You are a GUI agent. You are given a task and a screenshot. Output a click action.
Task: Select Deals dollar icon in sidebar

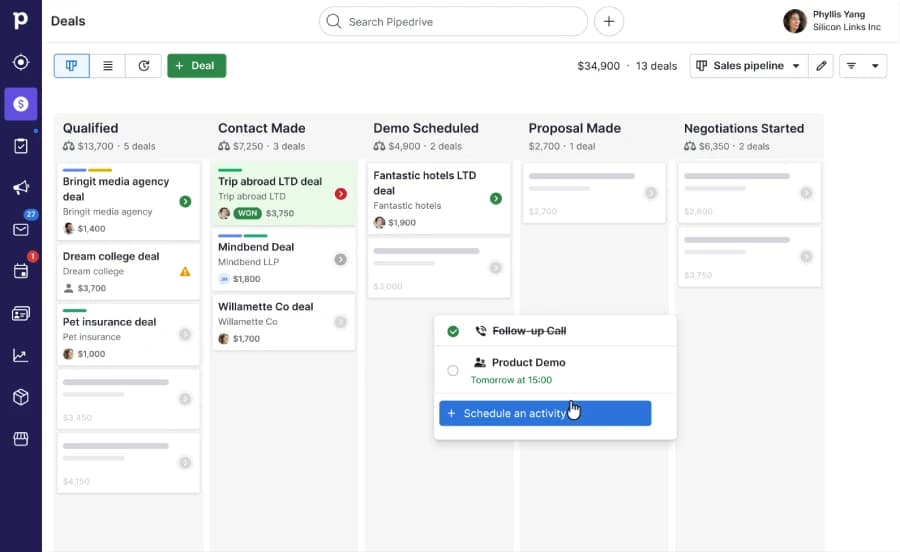click(x=21, y=104)
